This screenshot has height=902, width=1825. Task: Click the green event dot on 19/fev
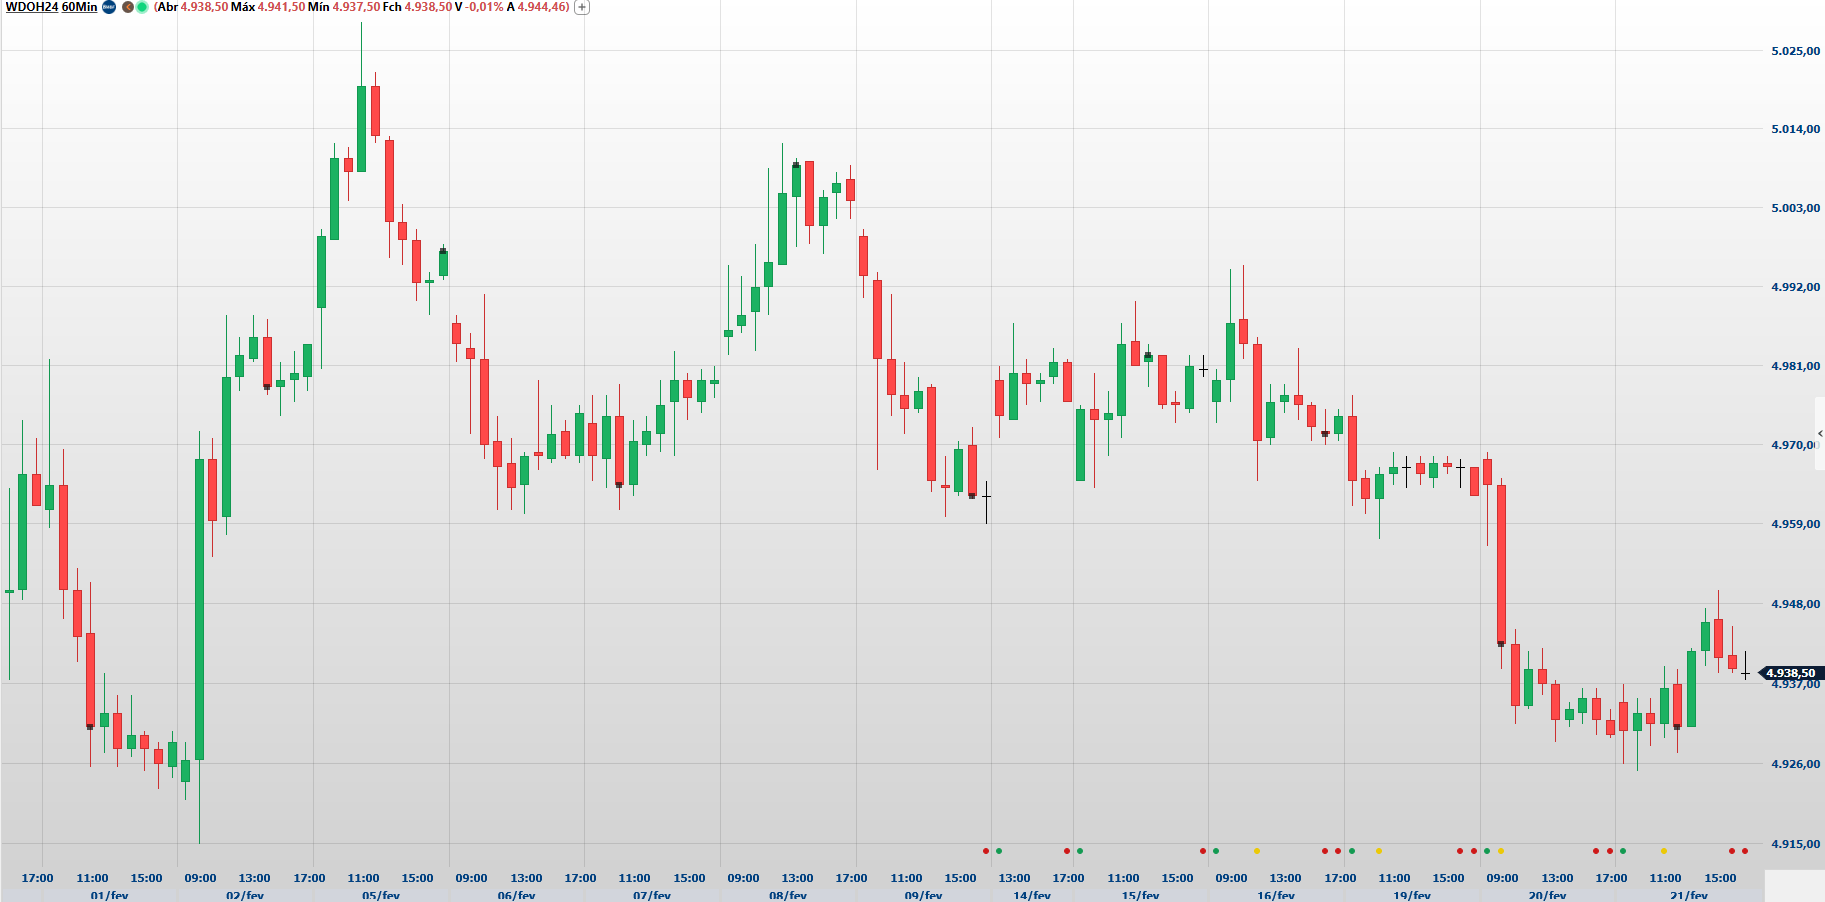point(1352,851)
